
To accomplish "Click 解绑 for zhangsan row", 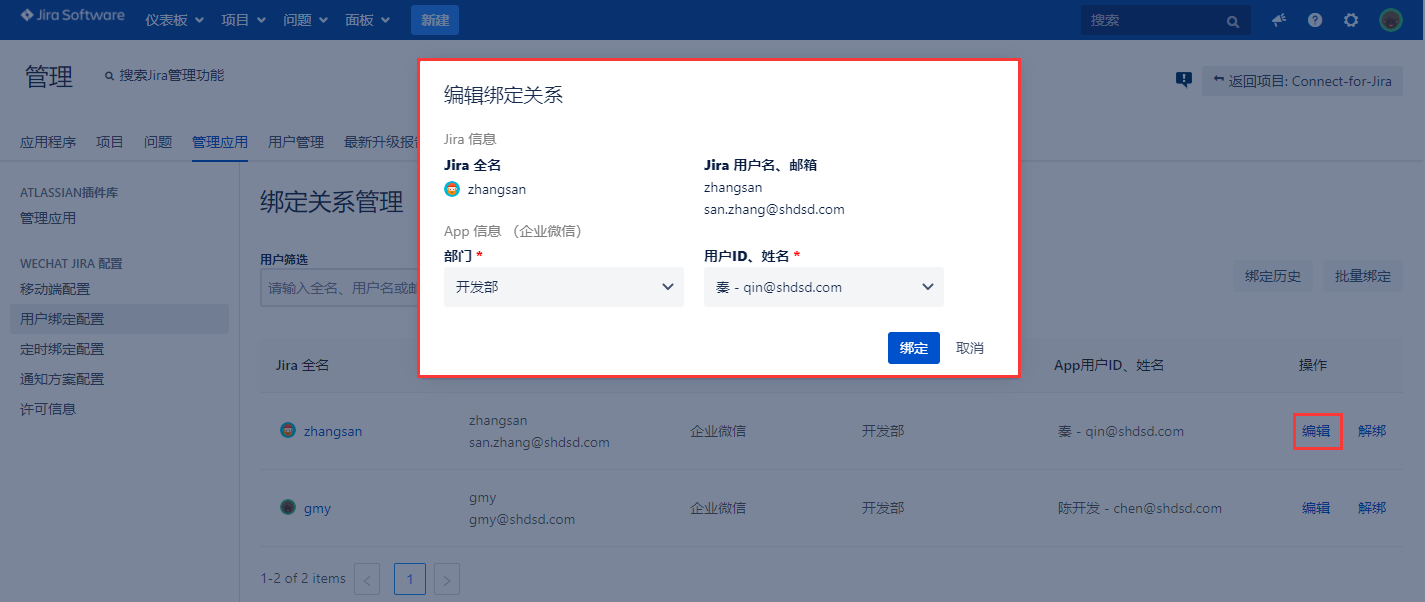I will 1372,431.
